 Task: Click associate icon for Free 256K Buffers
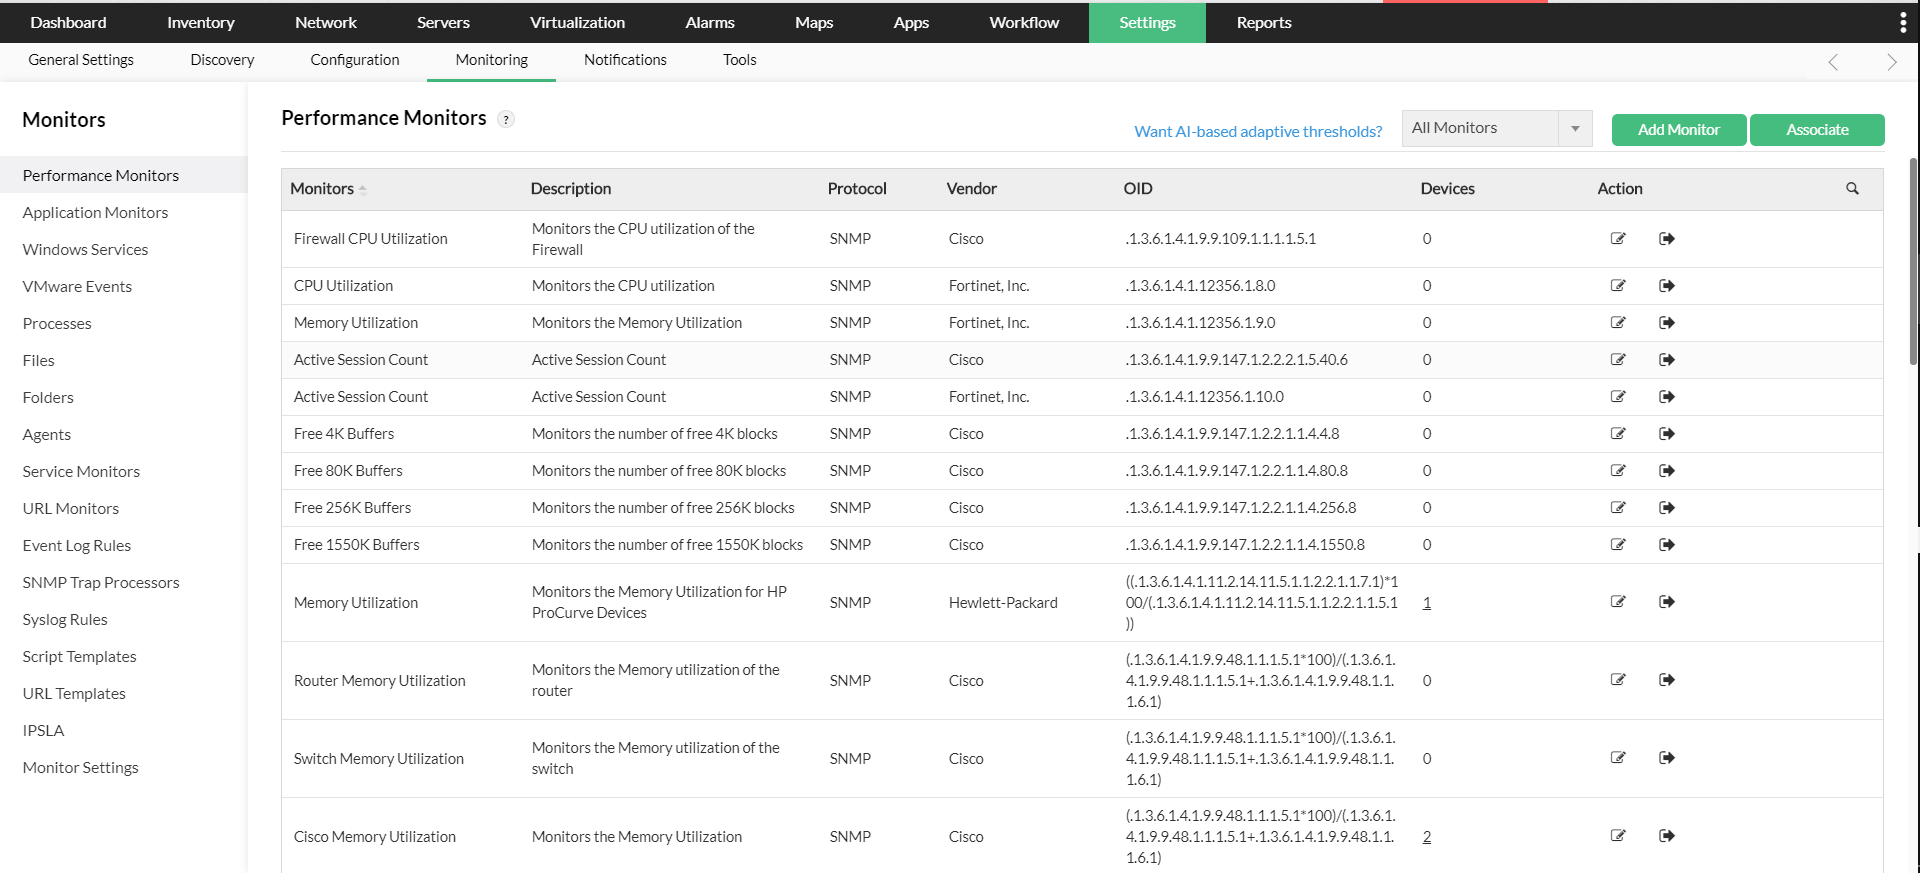[1666, 508]
